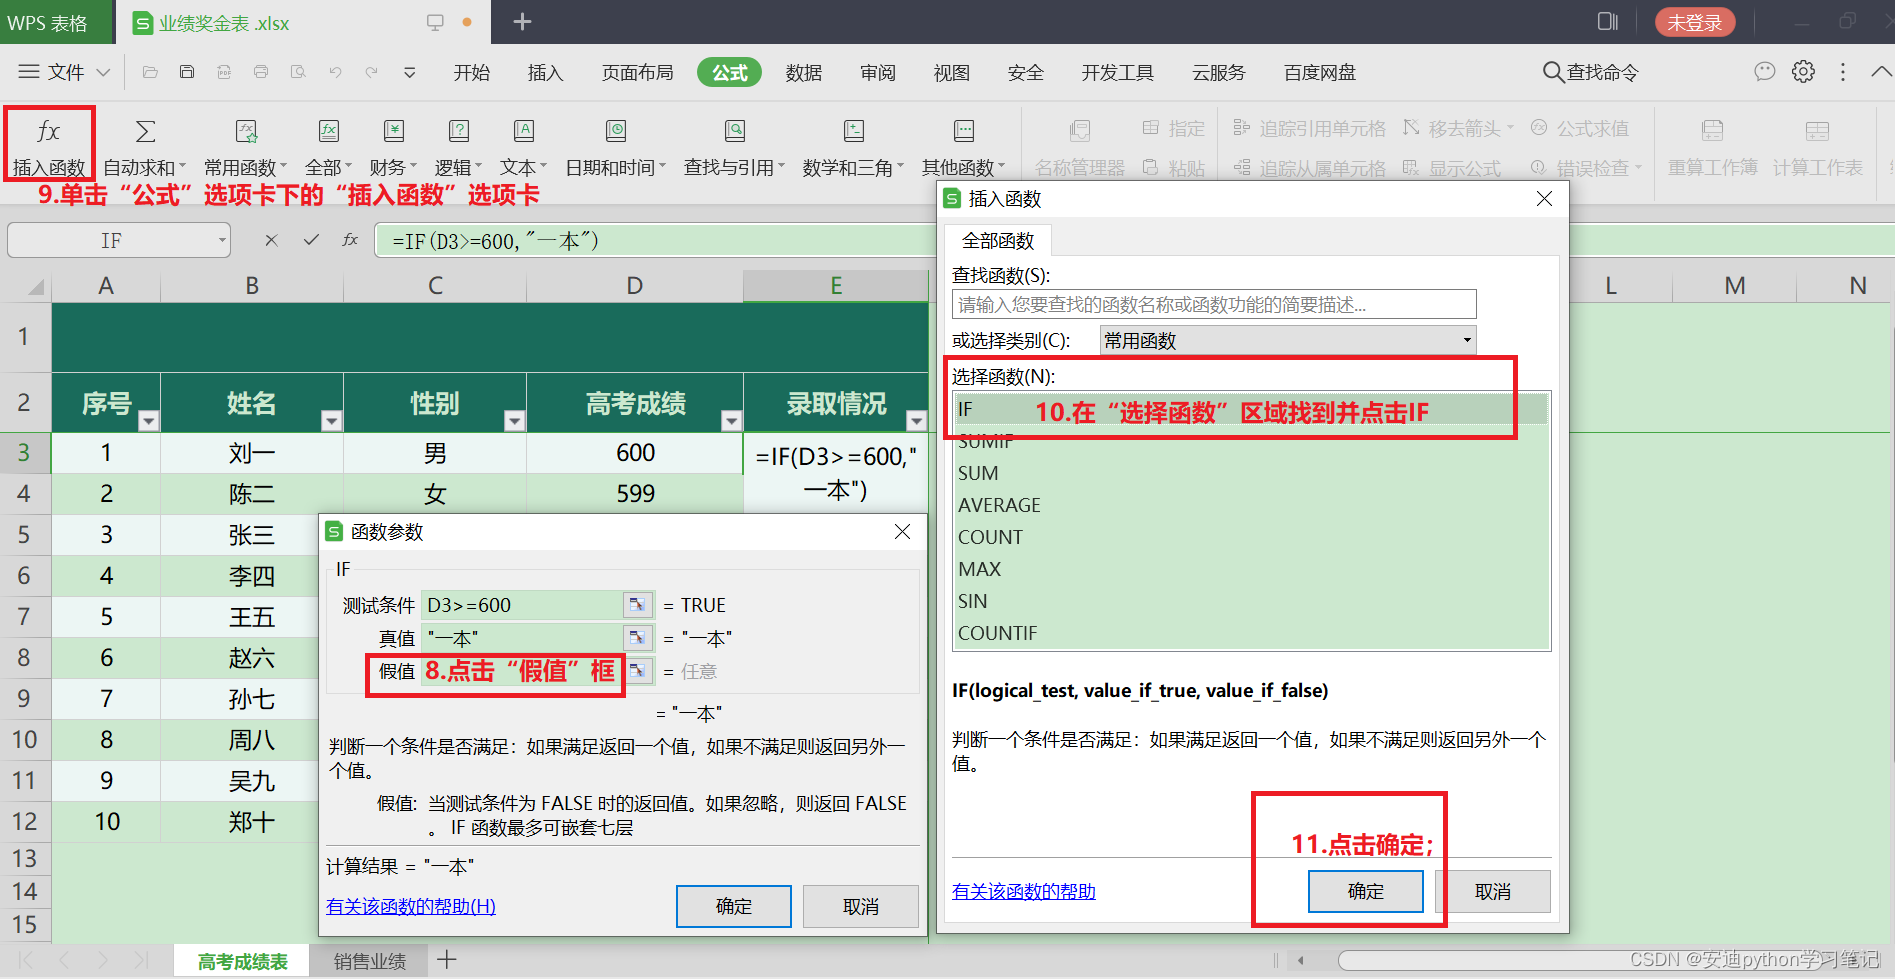
Task: Open the name box IF dropdown arrow
Action: [x=222, y=241]
